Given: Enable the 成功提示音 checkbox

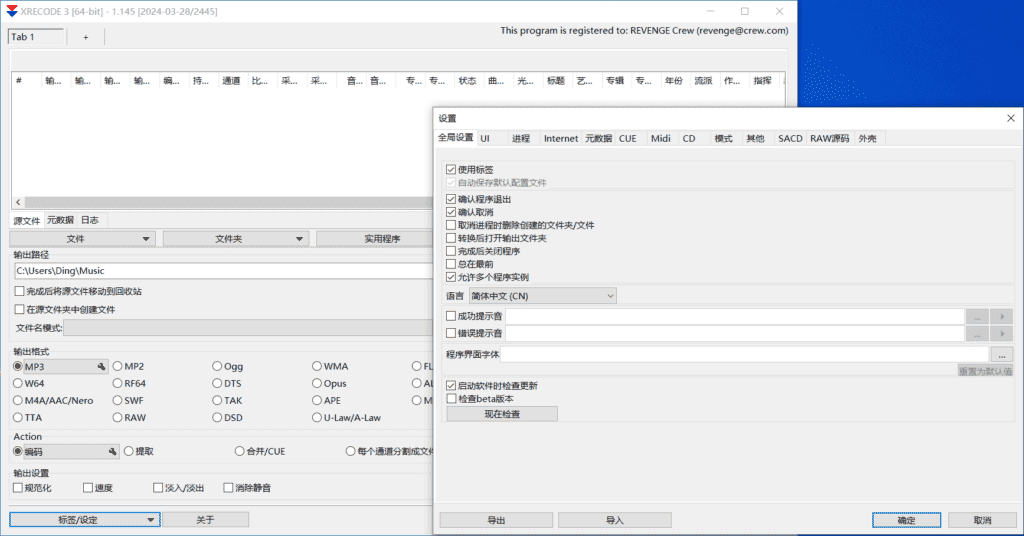Looking at the screenshot, I should point(451,316).
